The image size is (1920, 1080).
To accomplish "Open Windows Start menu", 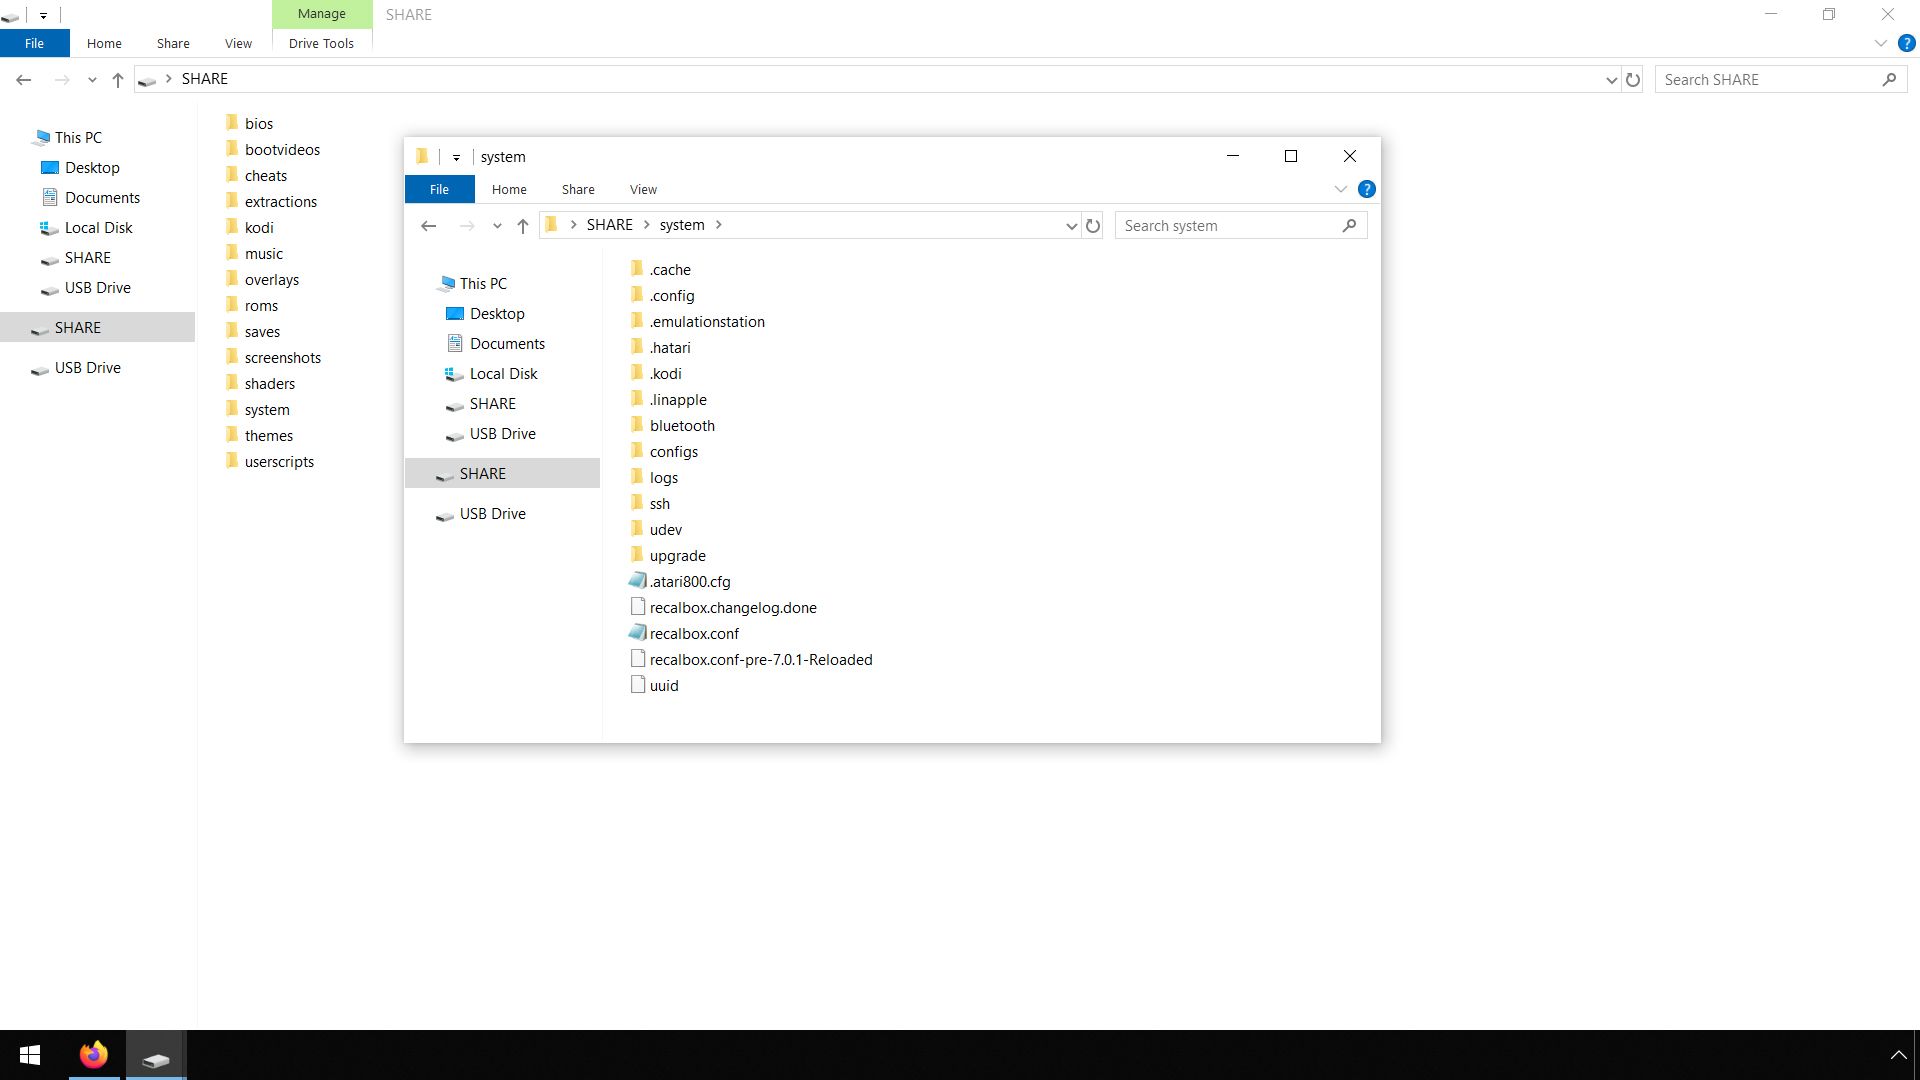I will [30, 1055].
